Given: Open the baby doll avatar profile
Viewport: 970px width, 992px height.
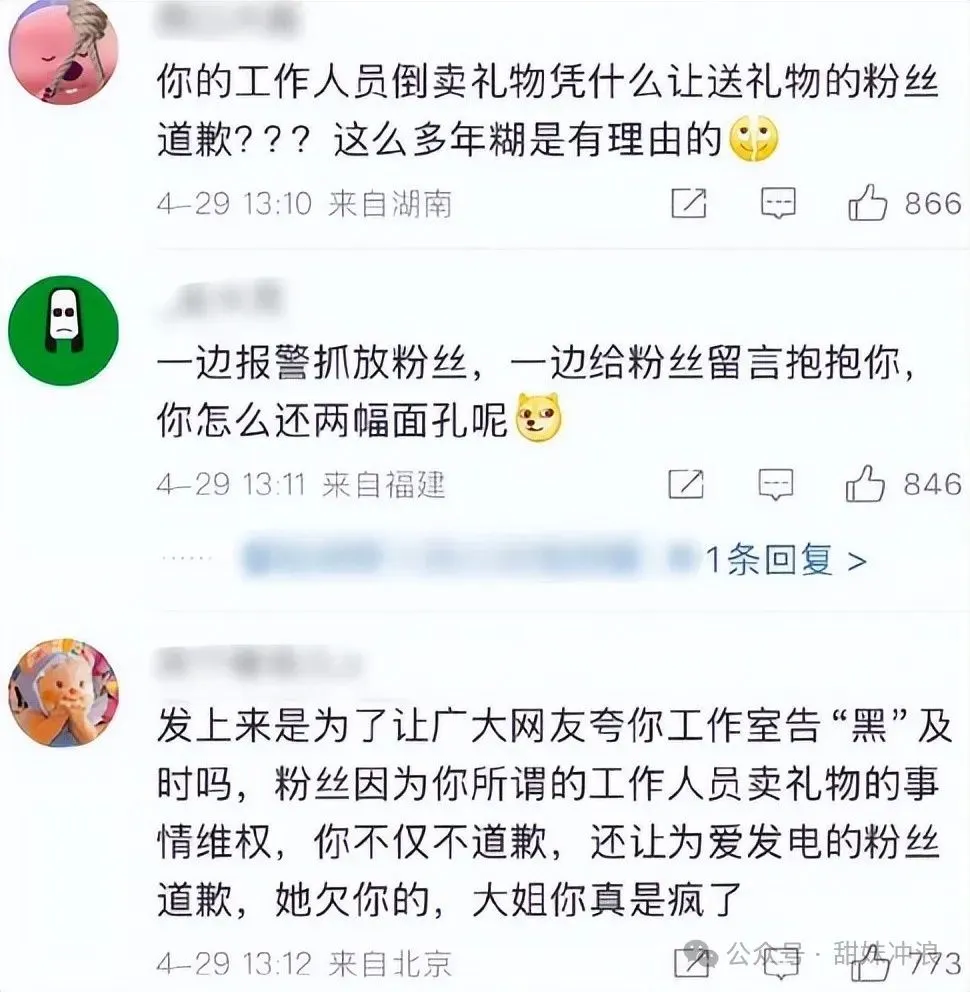Looking at the screenshot, I should (x=63, y=692).
